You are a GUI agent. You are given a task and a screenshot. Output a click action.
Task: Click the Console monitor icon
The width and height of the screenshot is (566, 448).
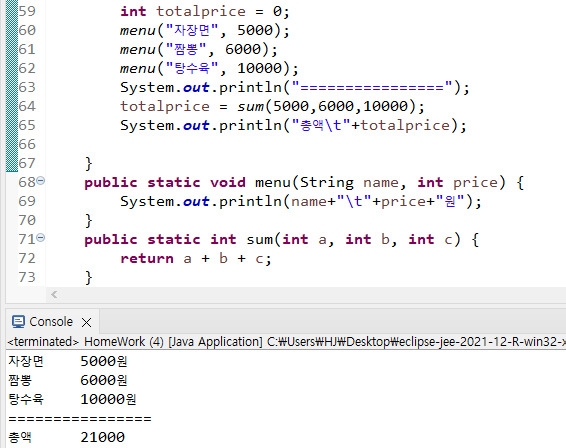coord(18,322)
